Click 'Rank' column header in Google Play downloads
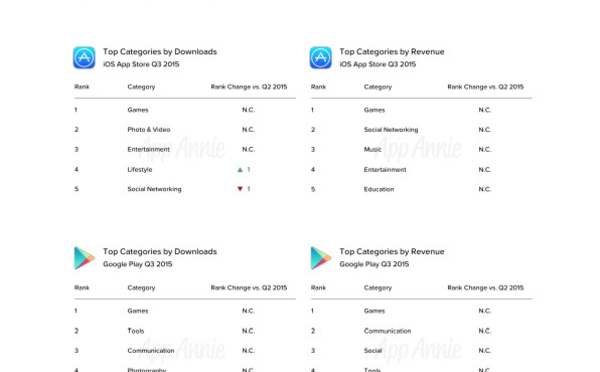 pyautogui.click(x=82, y=288)
